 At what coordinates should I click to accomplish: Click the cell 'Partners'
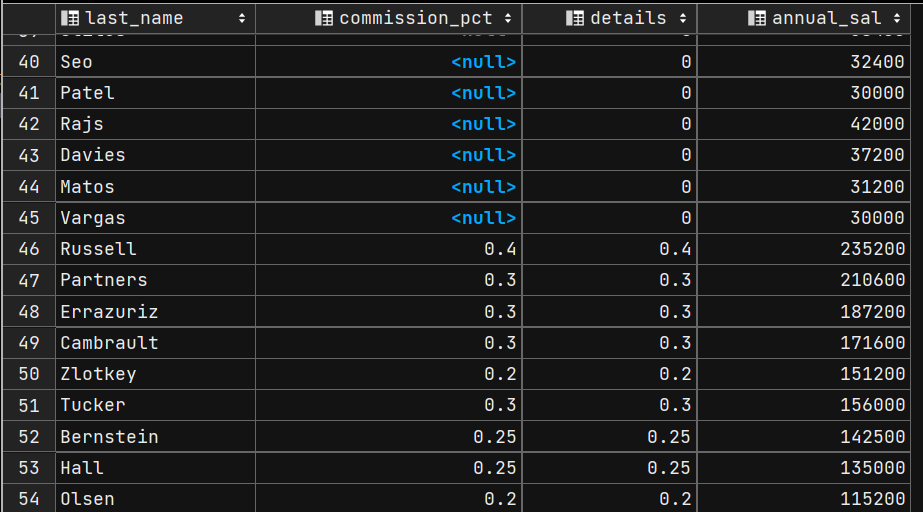click(x=155, y=280)
